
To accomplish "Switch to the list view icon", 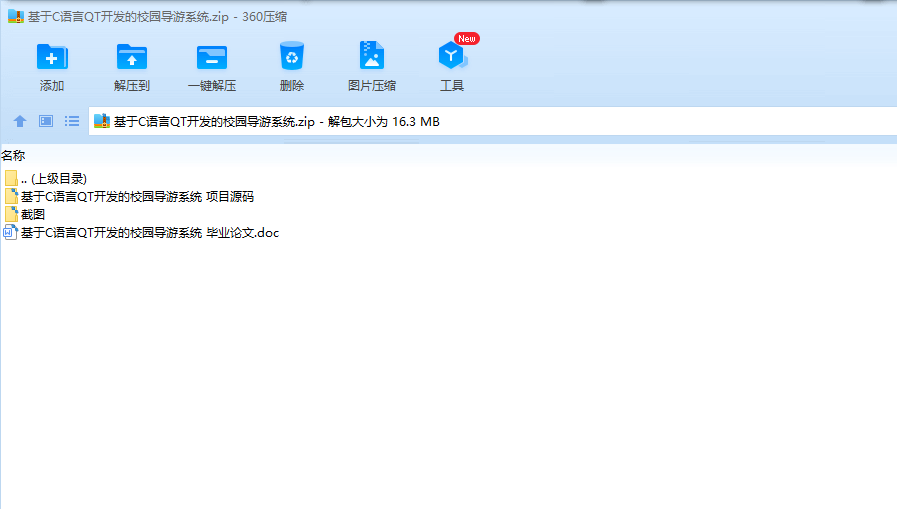I will click(x=72, y=121).
